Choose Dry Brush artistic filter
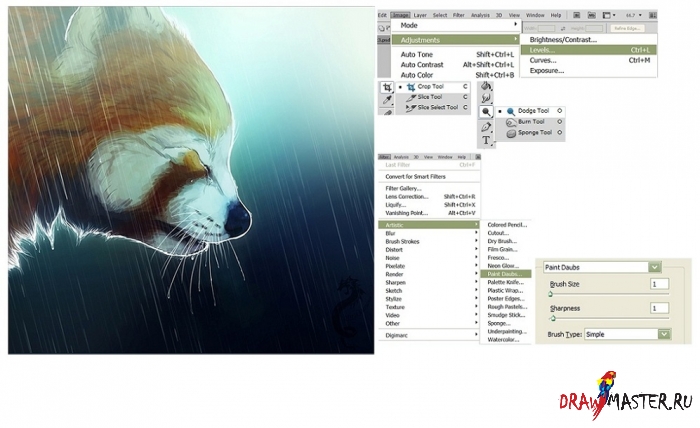The height and width of the screenshot is (428, 700). pos(506,241)
